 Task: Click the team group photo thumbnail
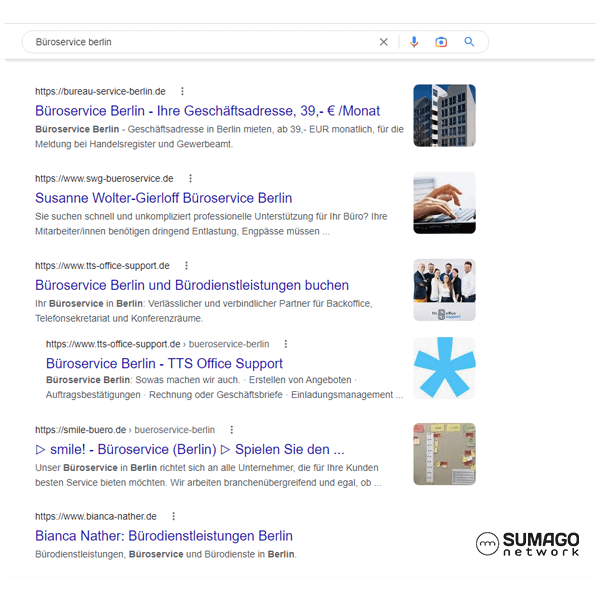pos(444,290)
